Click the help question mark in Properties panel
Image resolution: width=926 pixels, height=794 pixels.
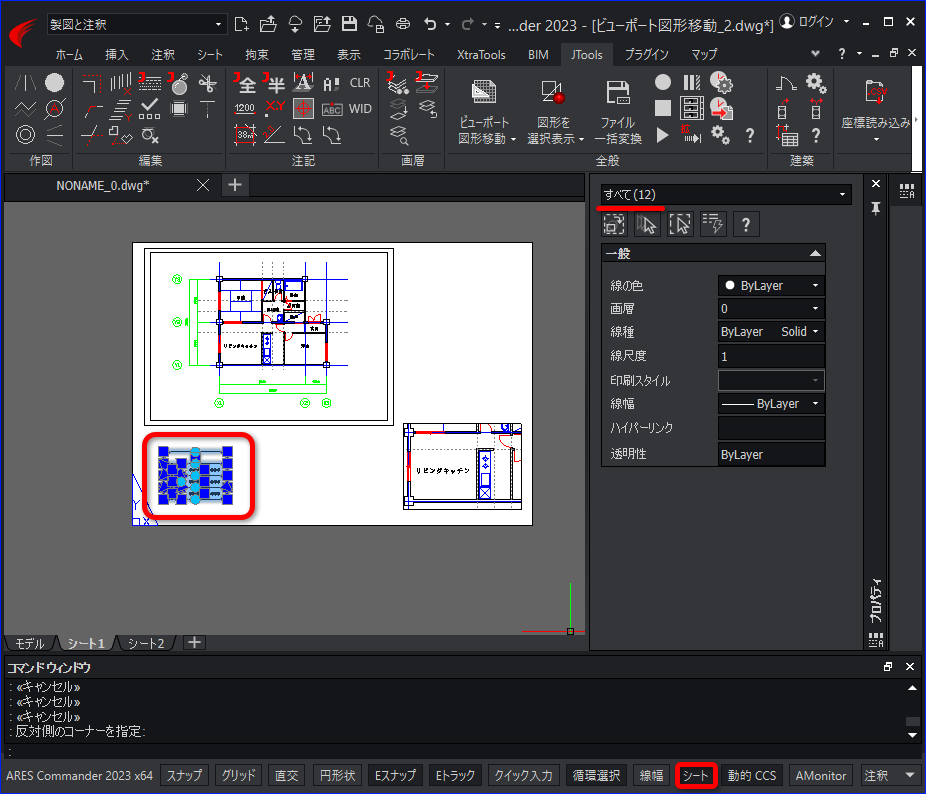(x=746, y=224)
